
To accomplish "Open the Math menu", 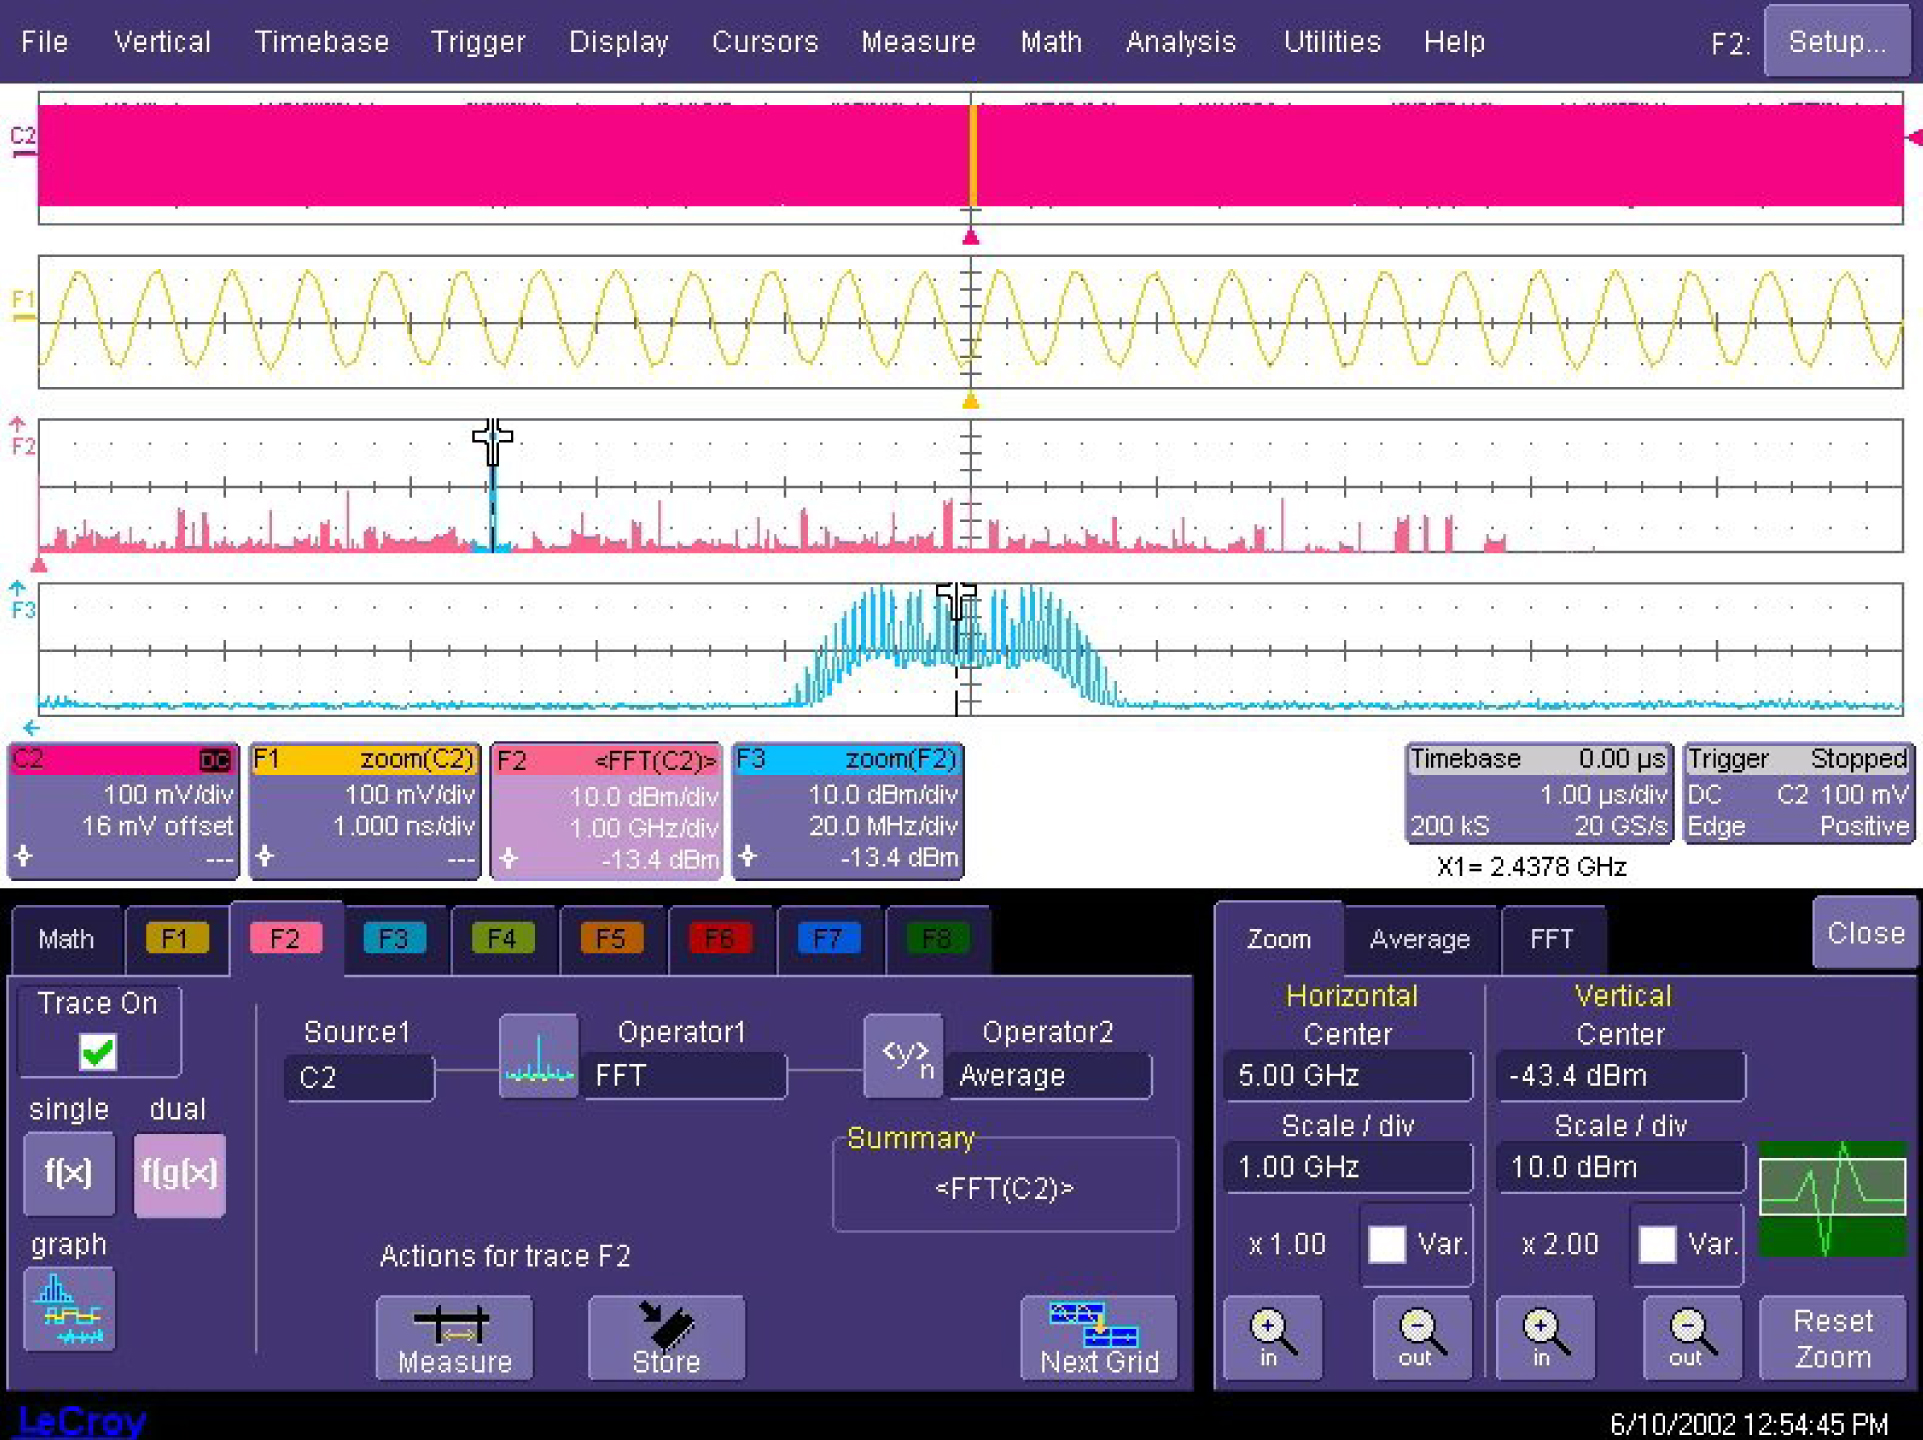I will click(x=1051, y=42).
